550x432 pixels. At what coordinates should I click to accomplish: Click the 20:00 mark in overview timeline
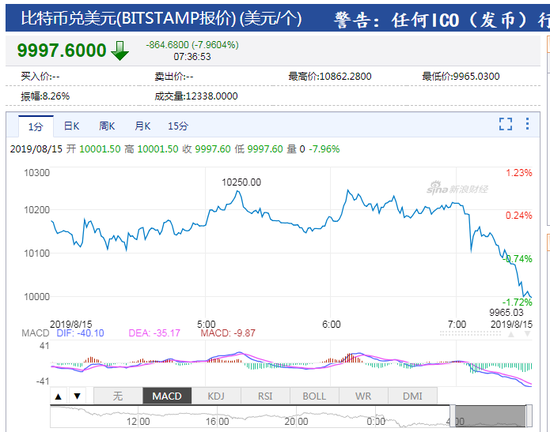296,421
